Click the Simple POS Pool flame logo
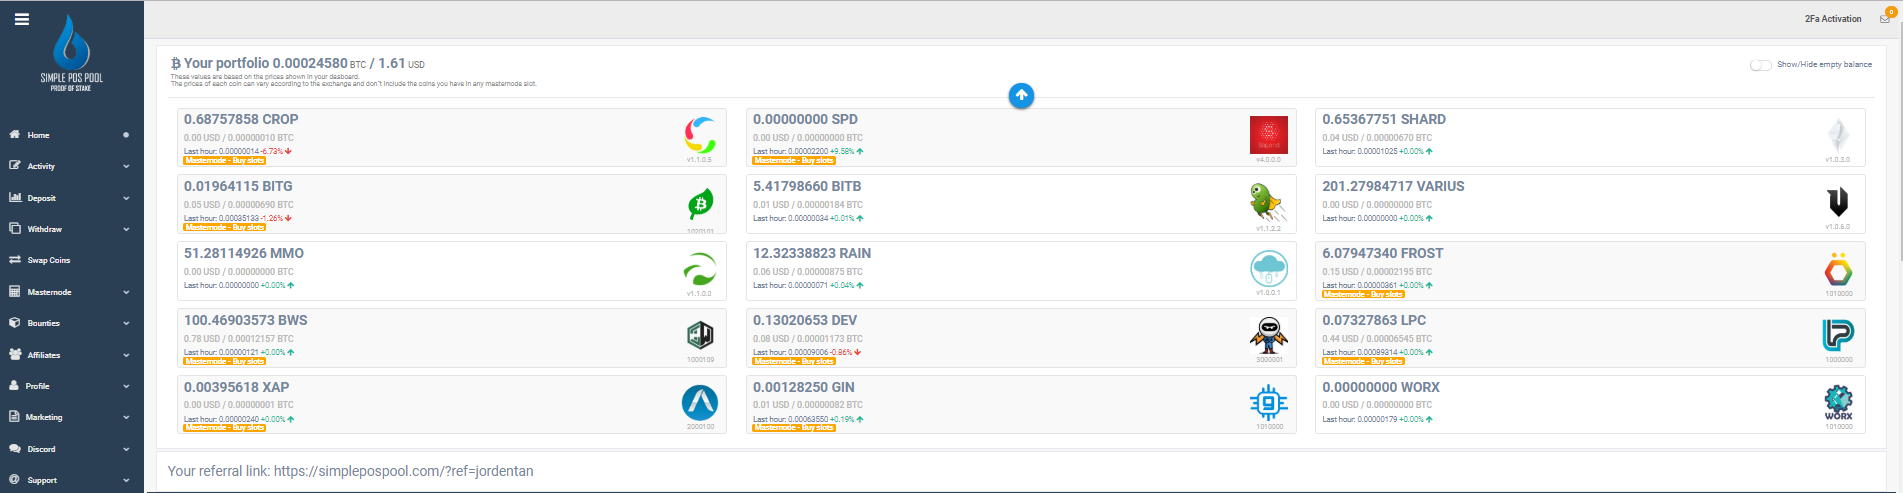The height and width of the screenshot is (493, 1903). 71,42
